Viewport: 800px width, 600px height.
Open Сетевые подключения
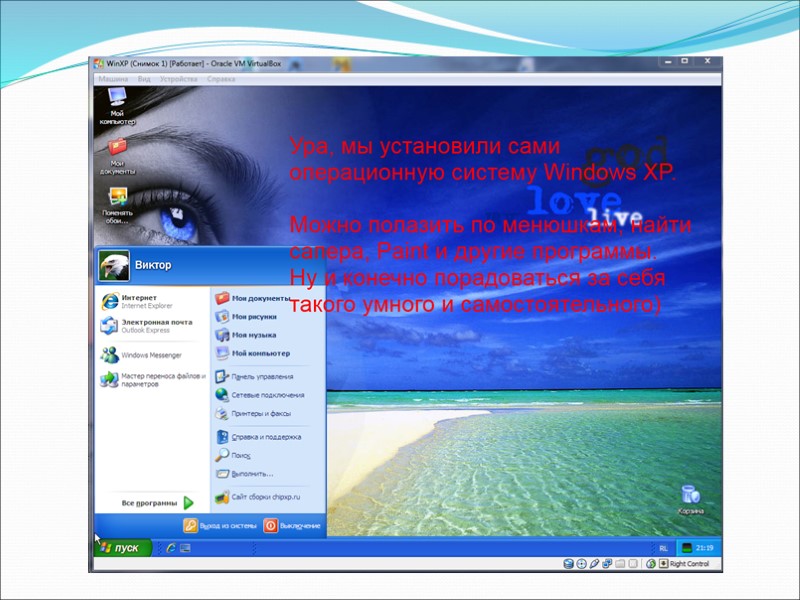[260, 395]
